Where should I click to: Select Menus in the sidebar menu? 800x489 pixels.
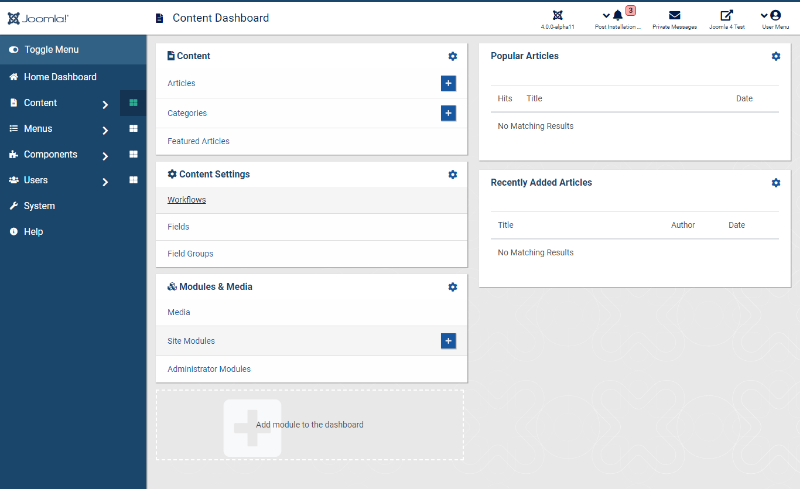pos(38,129)
